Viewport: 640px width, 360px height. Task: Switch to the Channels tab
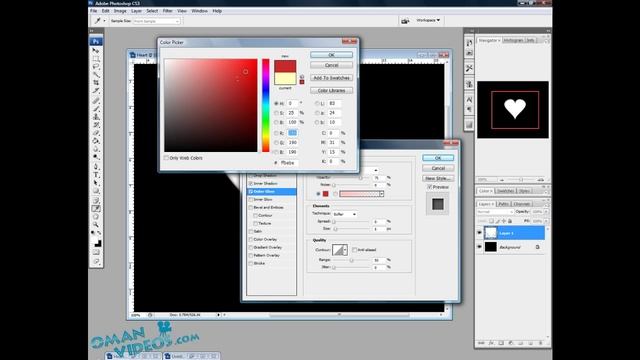click(x=522, y=204)
